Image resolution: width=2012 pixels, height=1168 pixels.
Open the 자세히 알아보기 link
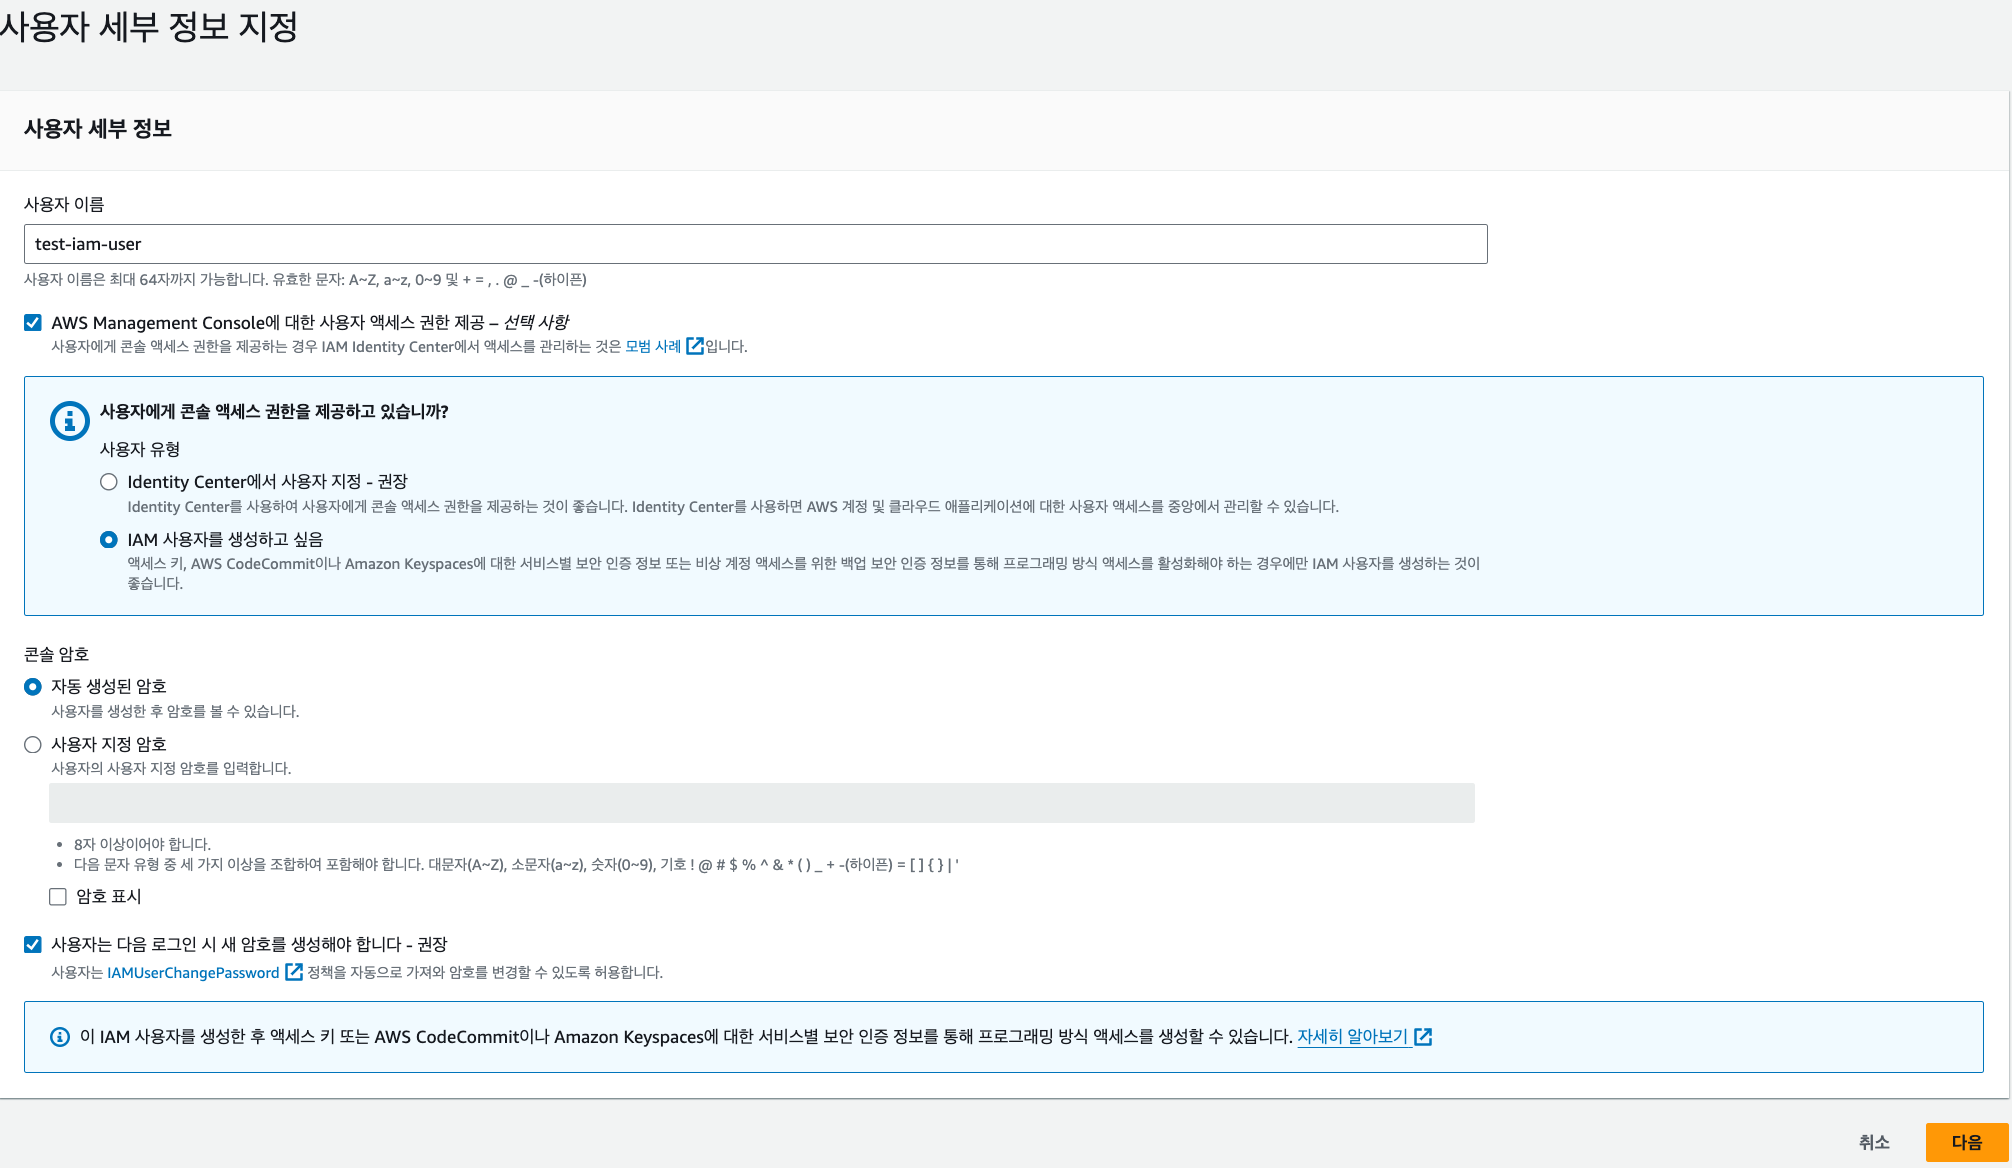click(x=1352, y=1037)
